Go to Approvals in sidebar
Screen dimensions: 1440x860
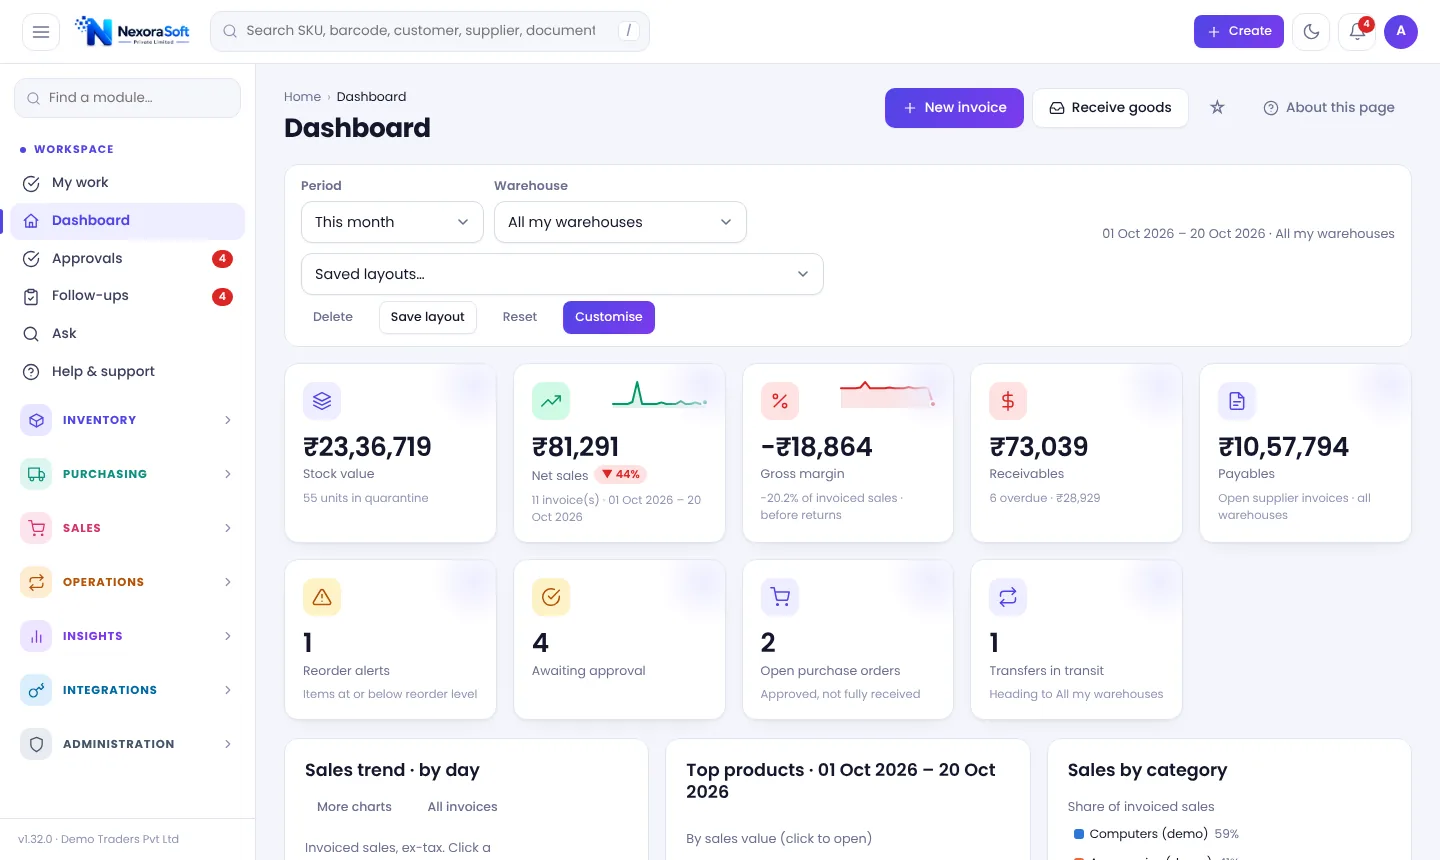(x=128, y=259)
